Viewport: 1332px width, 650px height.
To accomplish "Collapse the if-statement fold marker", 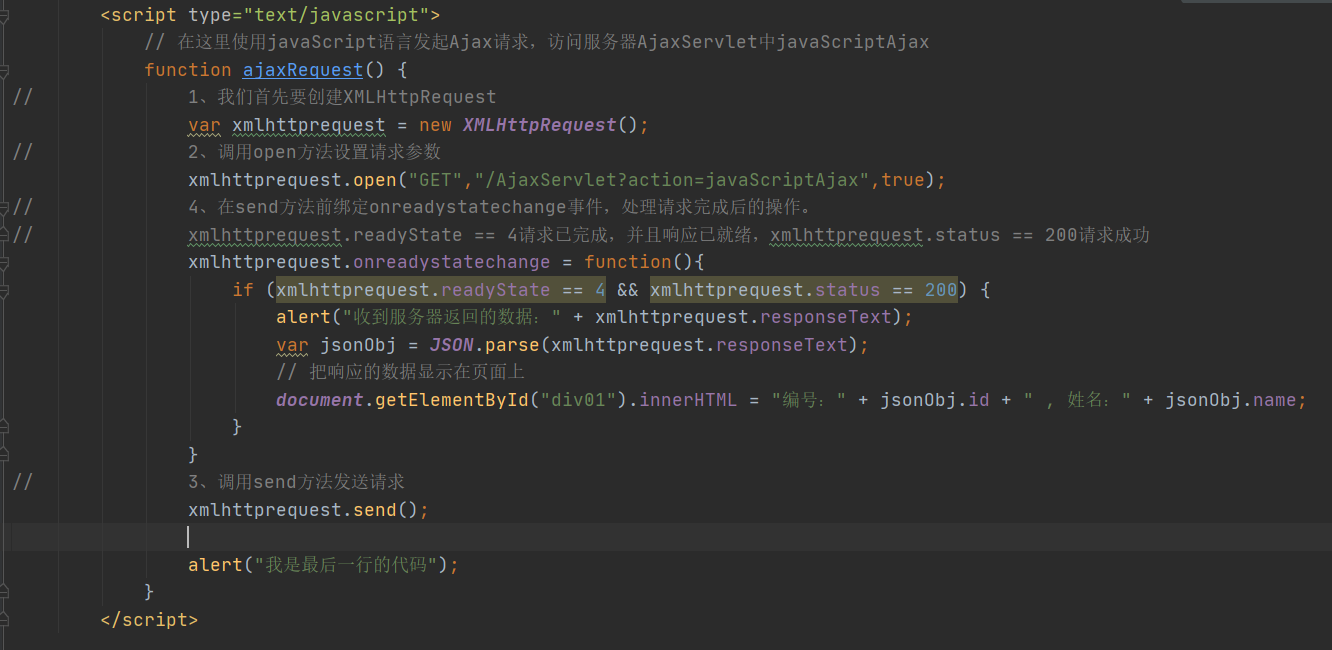I will pos(4,290).
